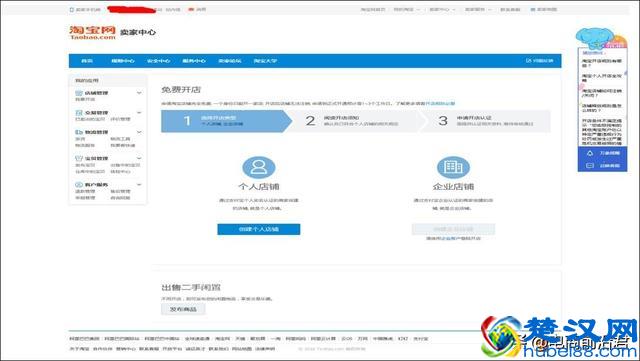
Task: Click the 出售二手闲置 heading
Action: point(191,287)
